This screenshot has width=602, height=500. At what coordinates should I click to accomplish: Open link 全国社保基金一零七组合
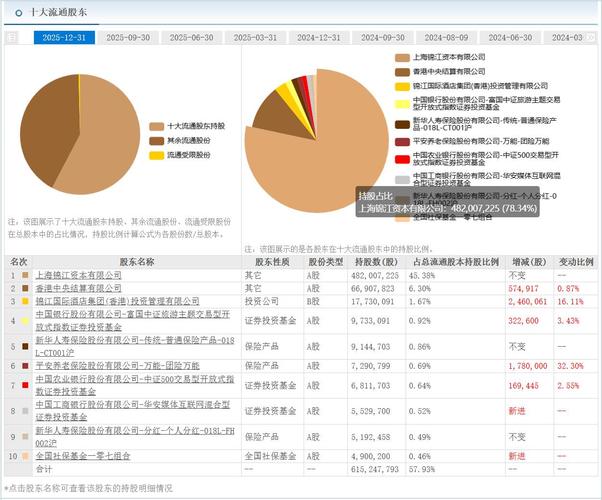click(83, 456)
